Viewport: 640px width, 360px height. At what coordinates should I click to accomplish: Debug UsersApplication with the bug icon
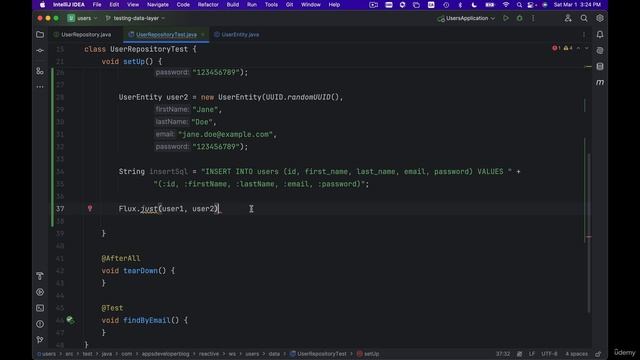(519, 18)
